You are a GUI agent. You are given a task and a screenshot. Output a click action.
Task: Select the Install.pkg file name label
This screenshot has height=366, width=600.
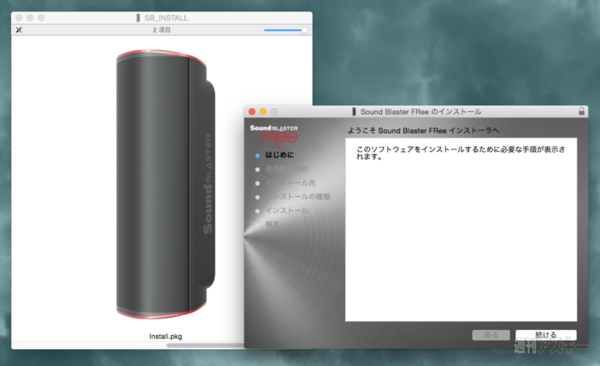point(166,337)
